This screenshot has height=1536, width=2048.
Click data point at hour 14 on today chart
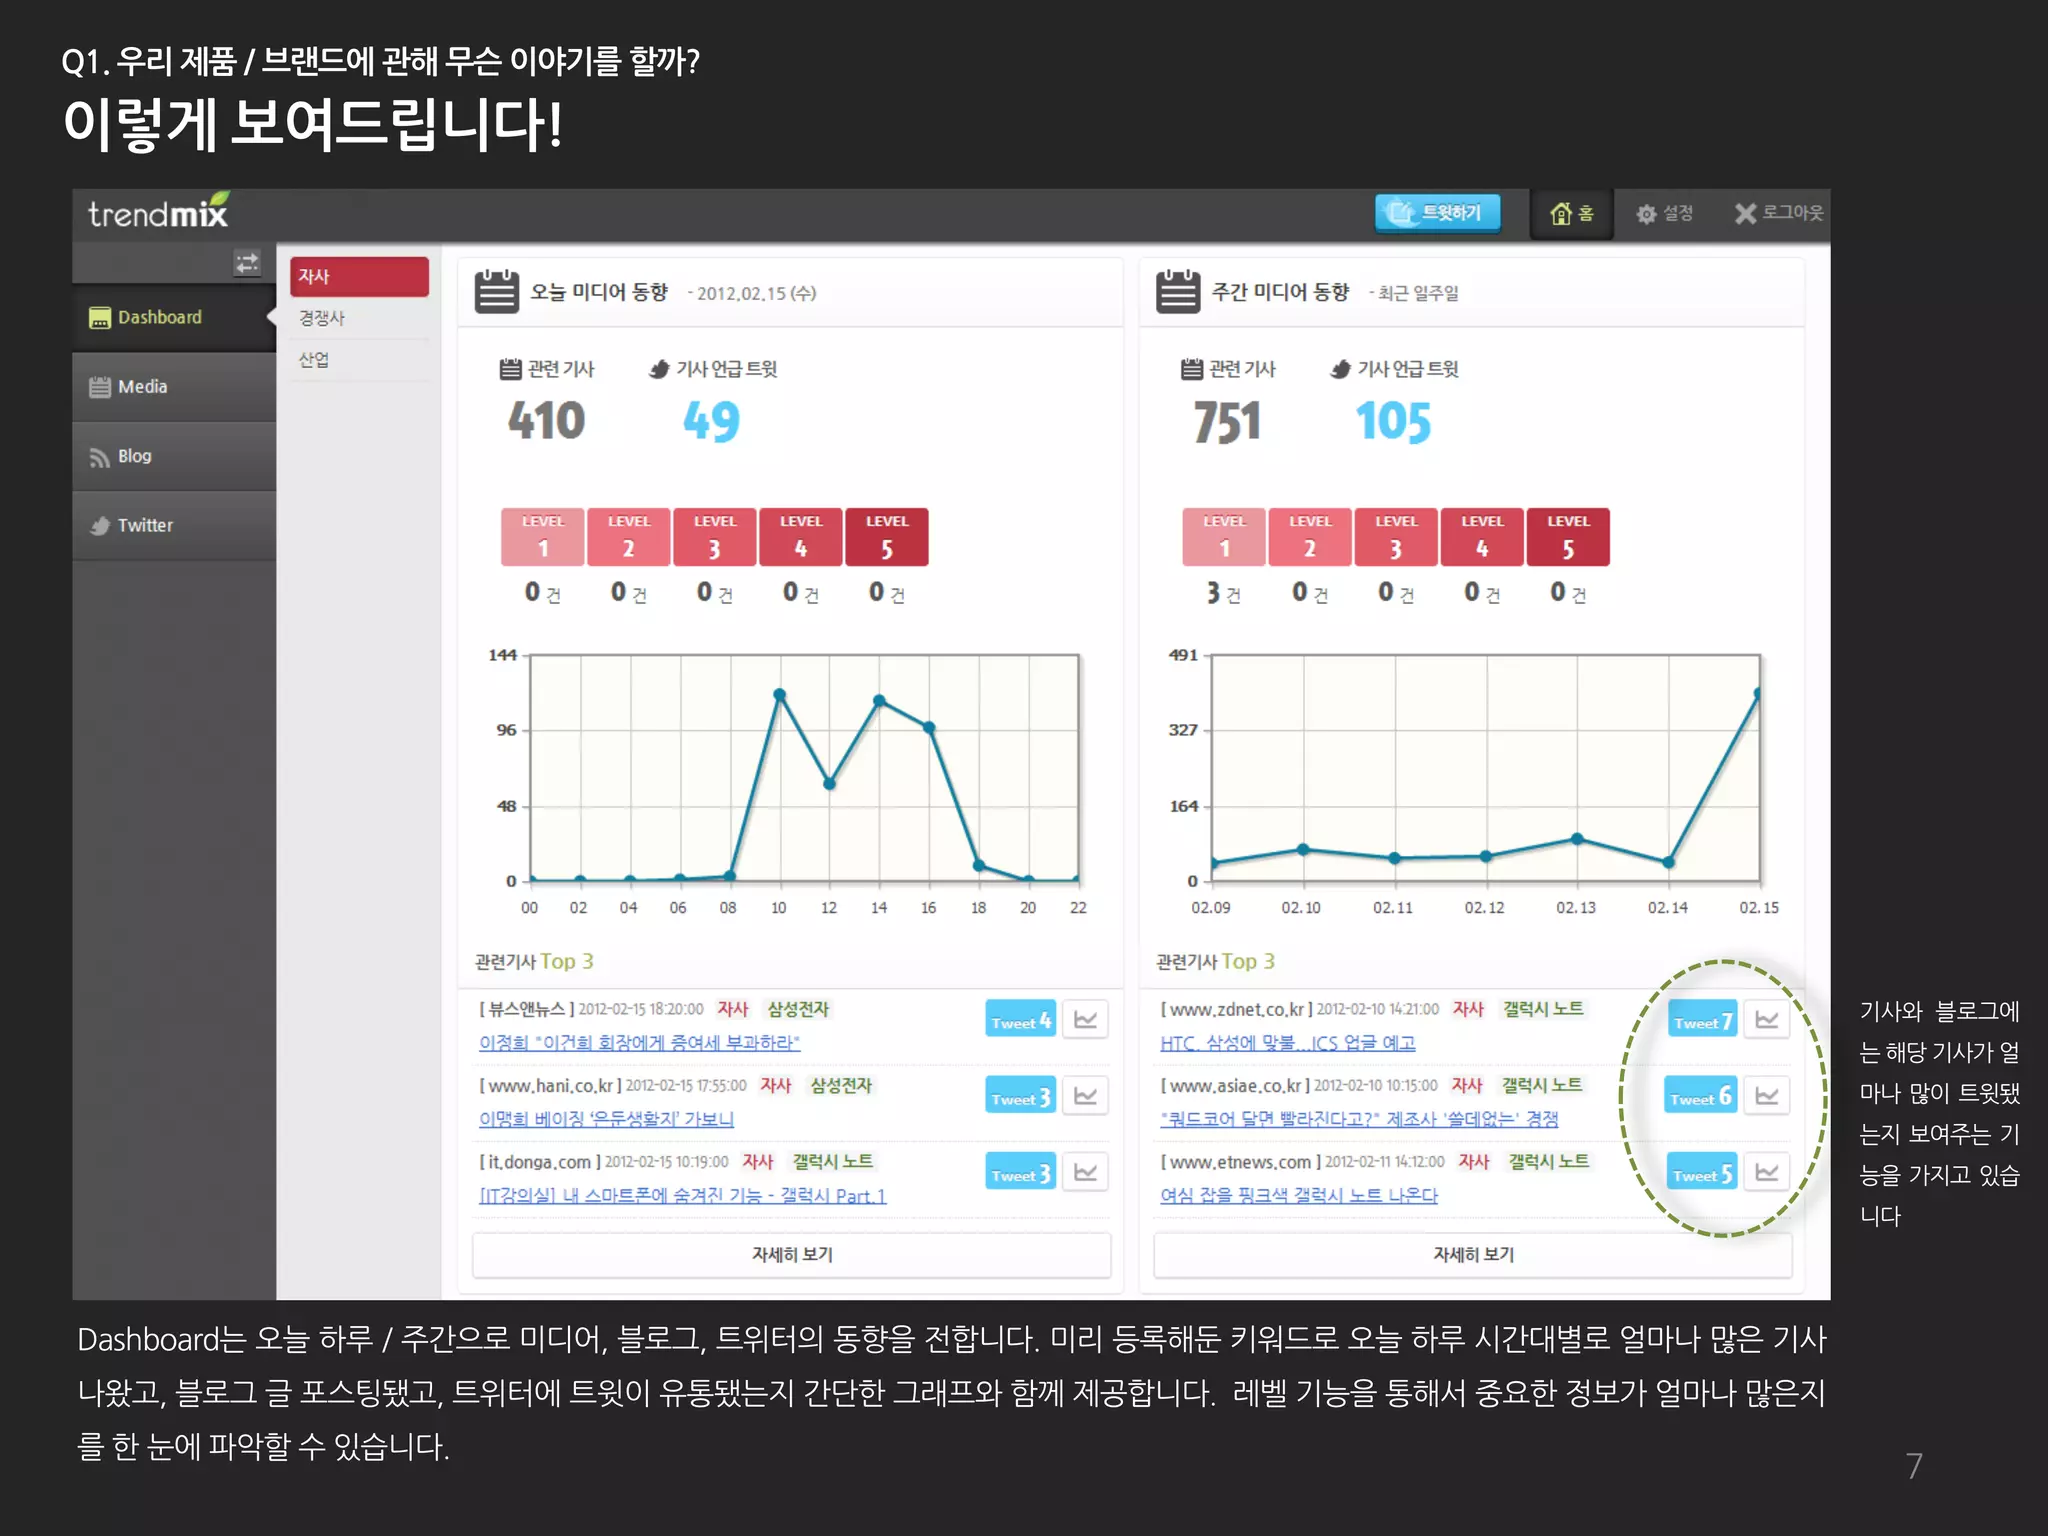coord(879,701)
